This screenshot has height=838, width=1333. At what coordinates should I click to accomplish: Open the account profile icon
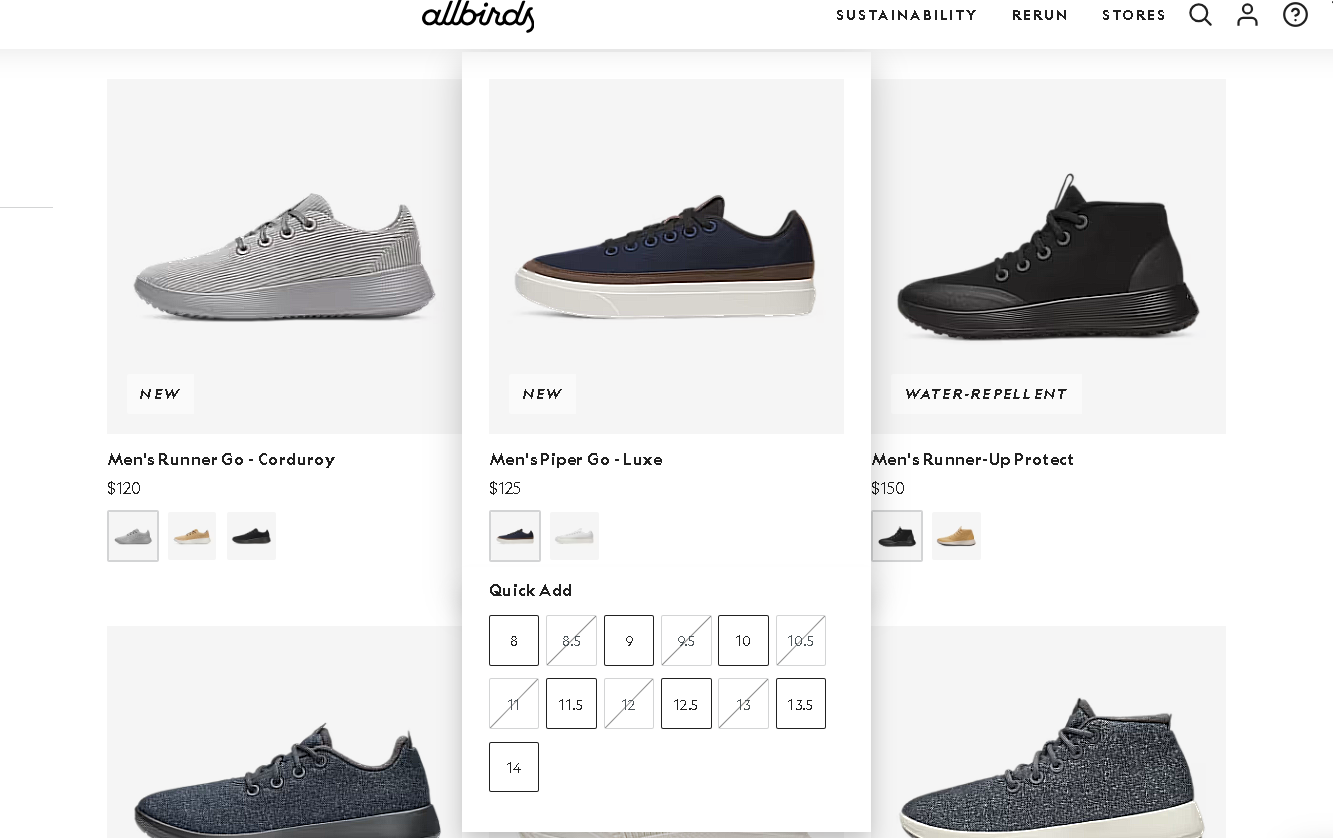tap(1247, 15)
